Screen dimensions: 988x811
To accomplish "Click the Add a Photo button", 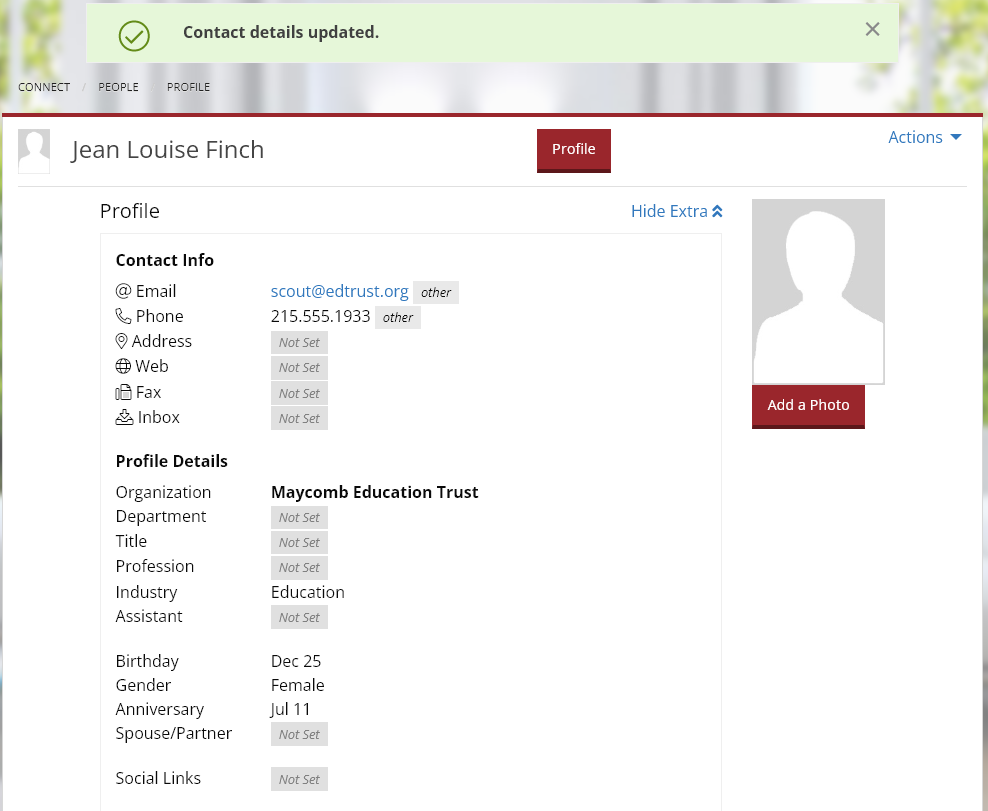I will point(808,405).
